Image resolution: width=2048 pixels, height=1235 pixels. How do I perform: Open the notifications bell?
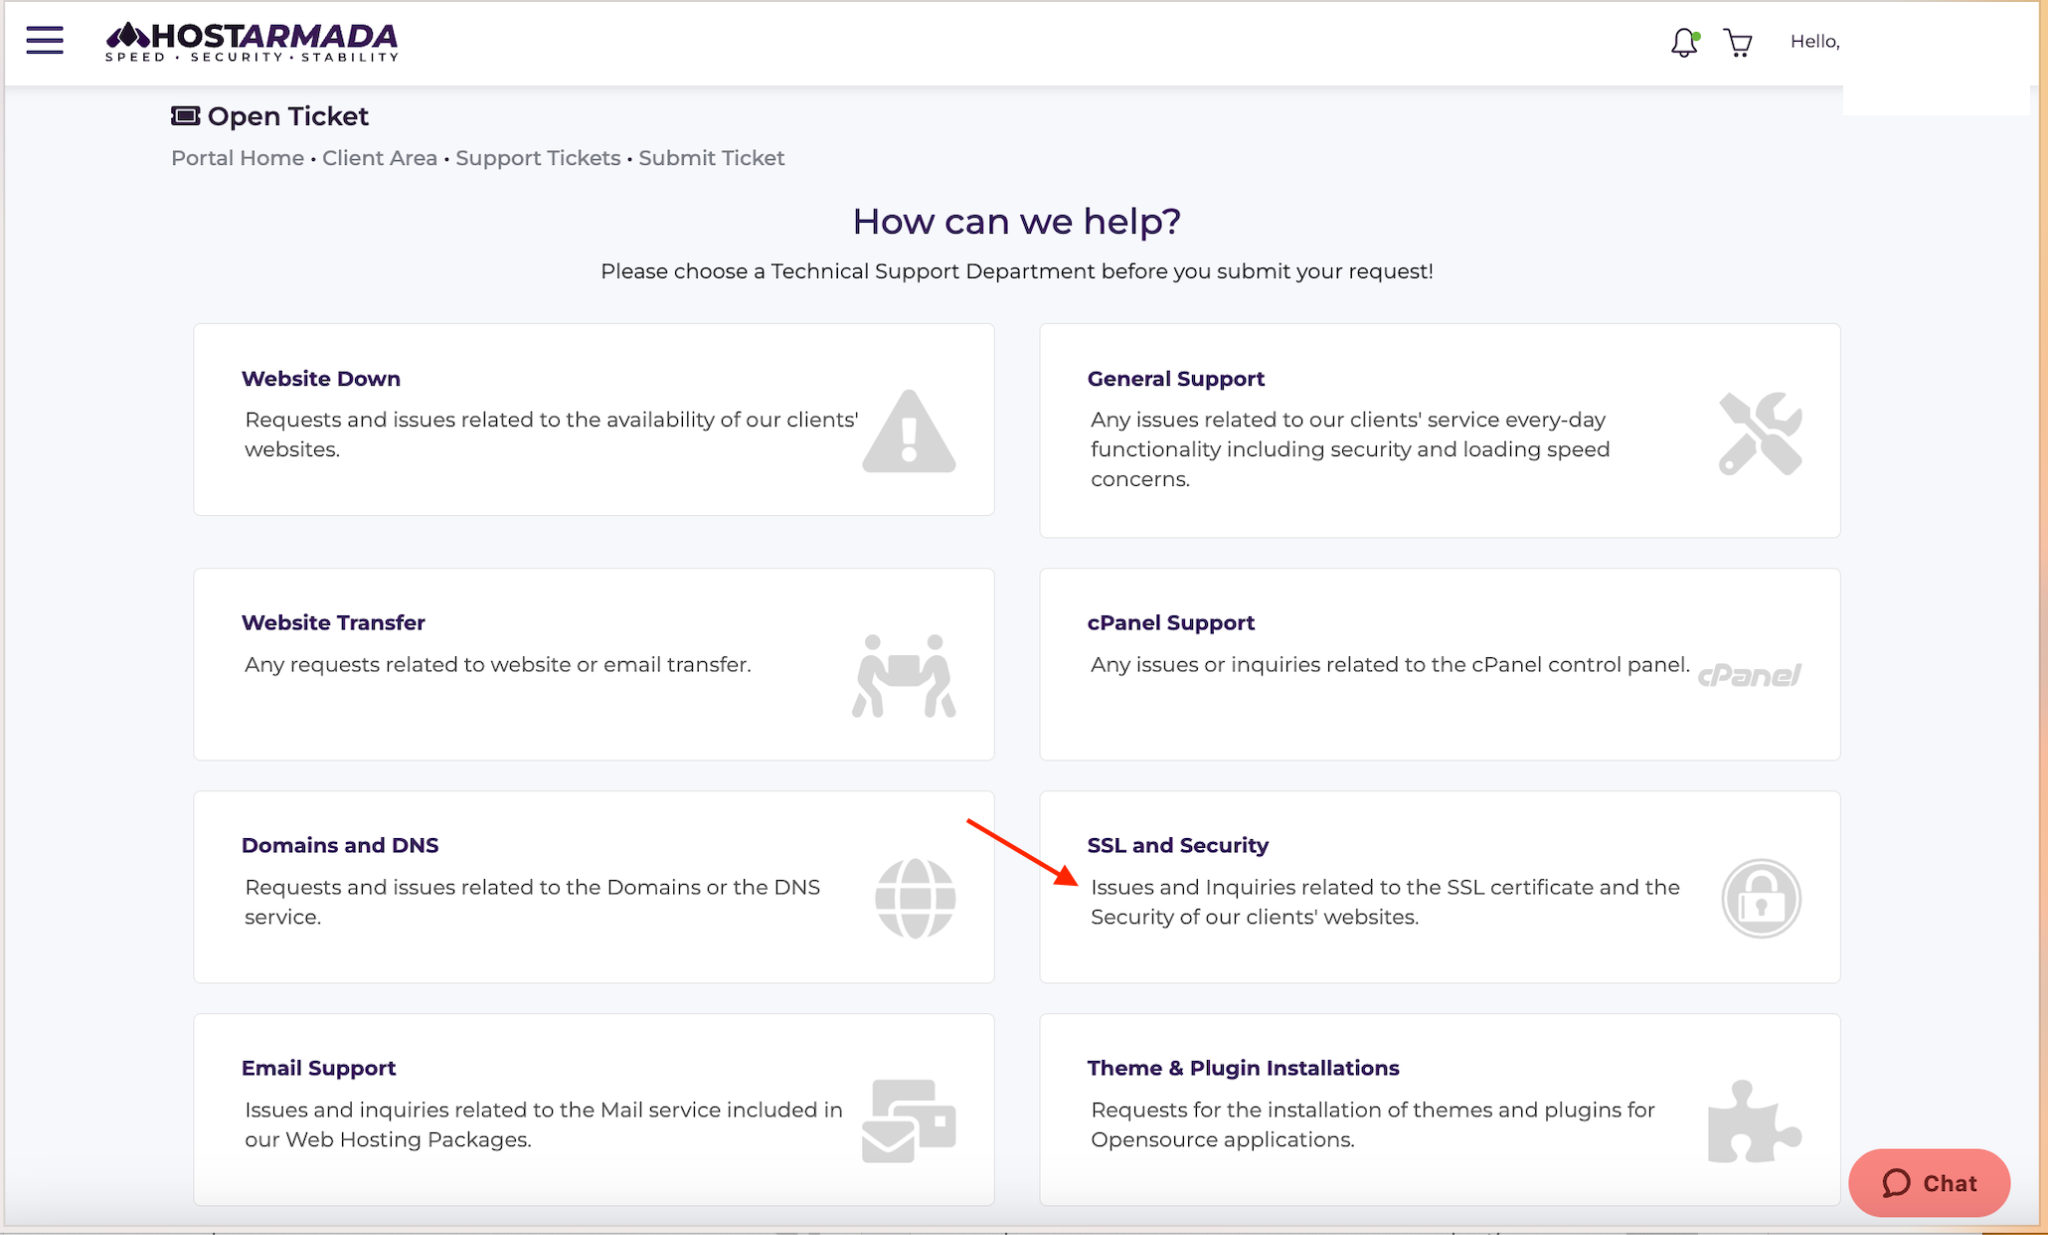pos(1684,42)
